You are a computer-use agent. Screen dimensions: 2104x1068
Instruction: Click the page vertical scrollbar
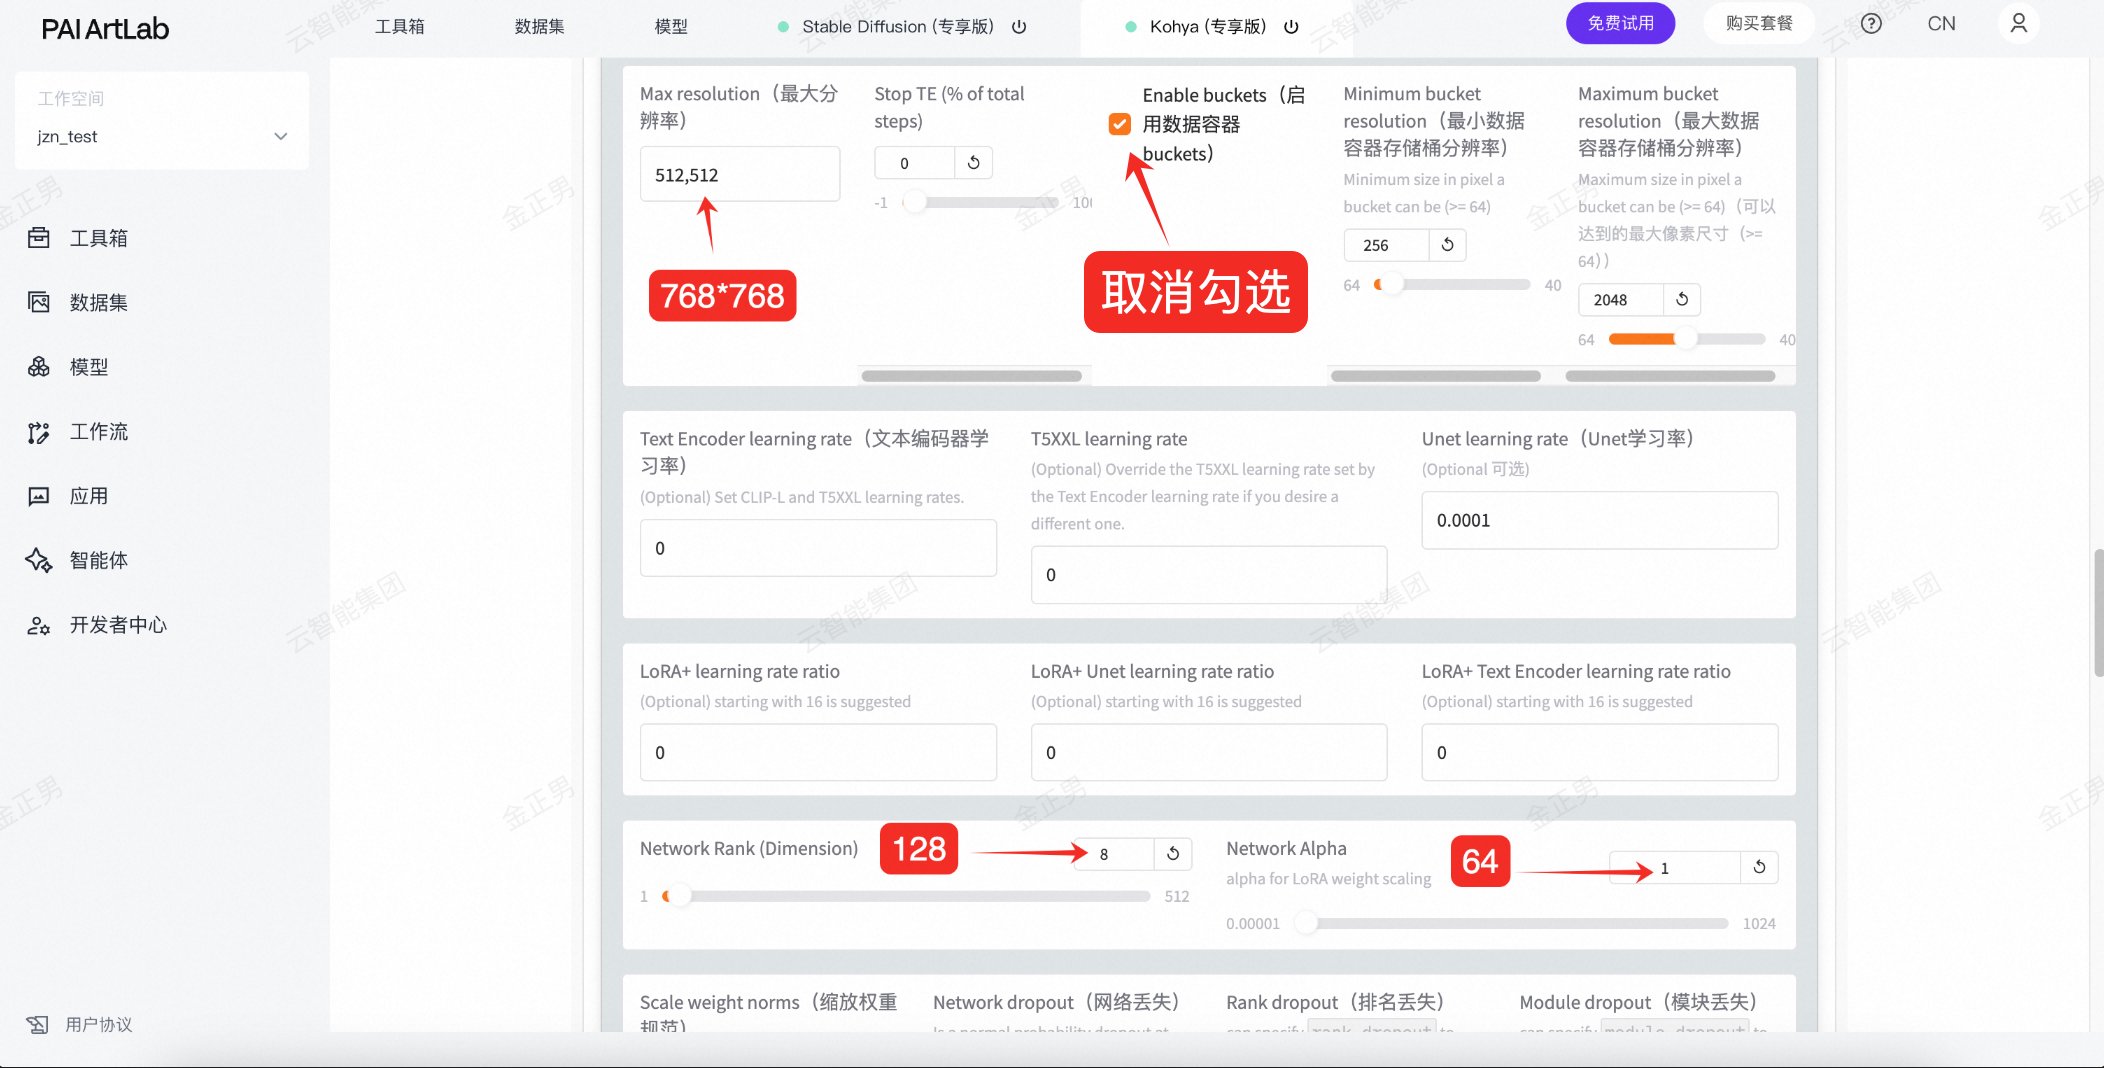[2098, 612]
